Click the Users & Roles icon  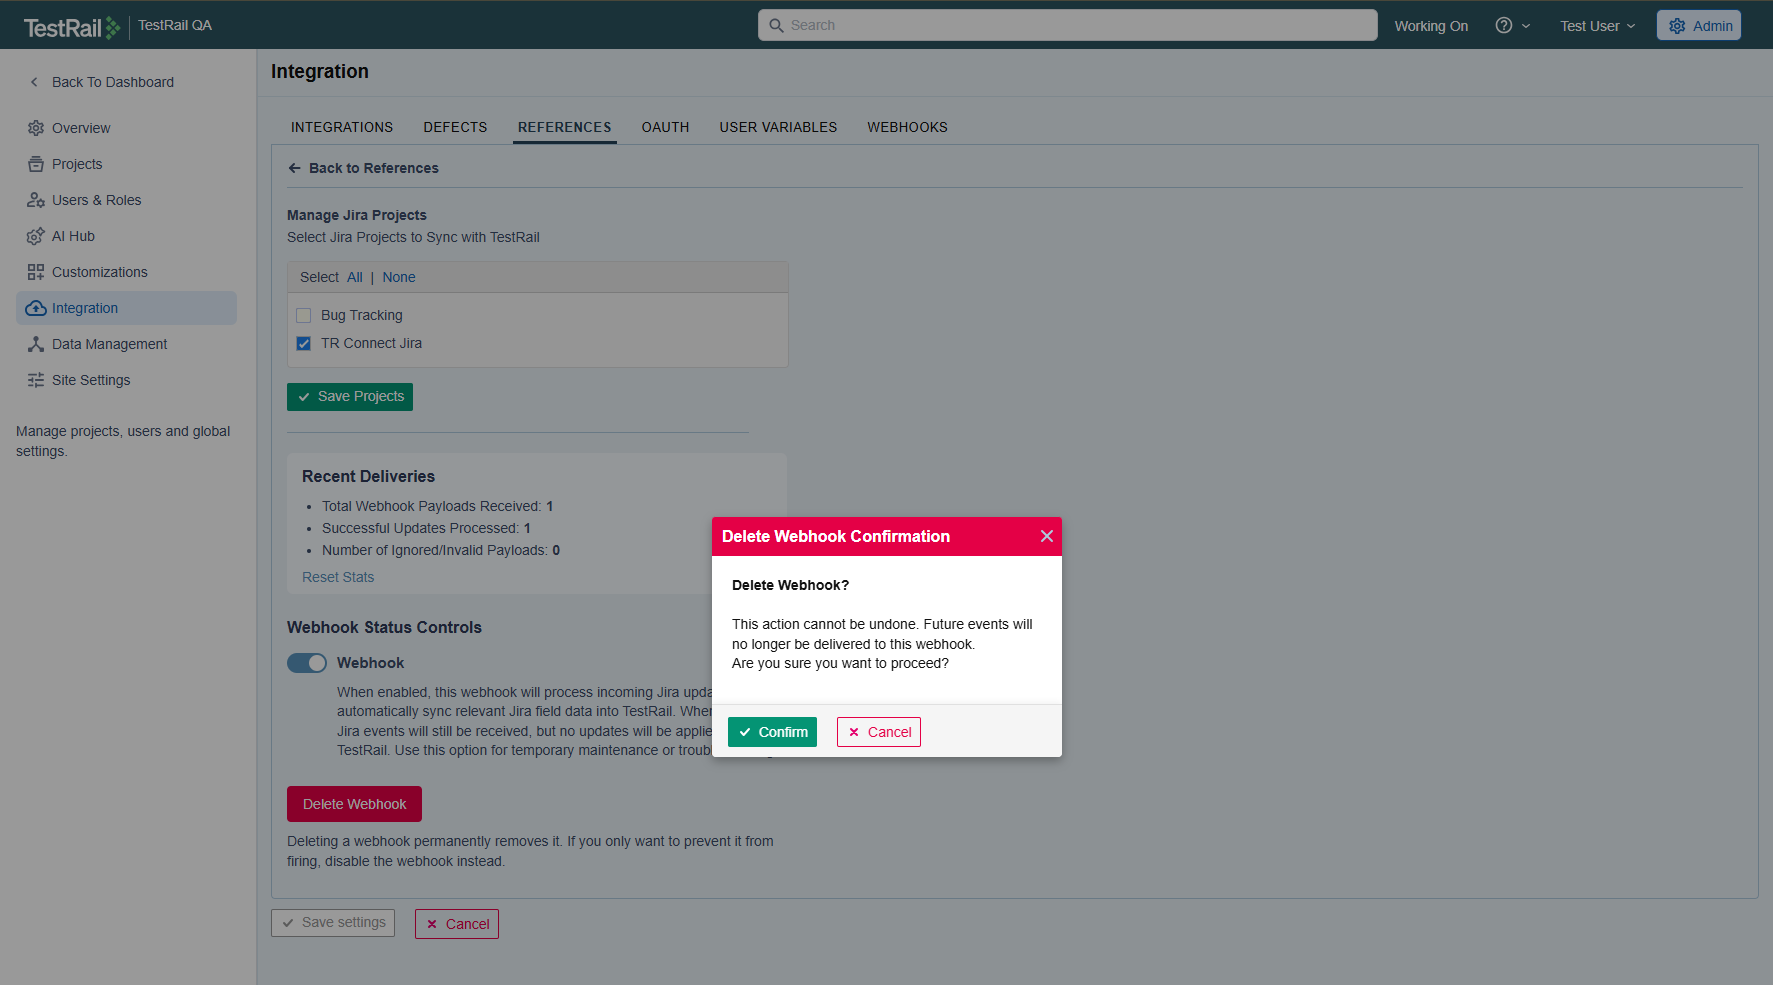click(36, 200)
